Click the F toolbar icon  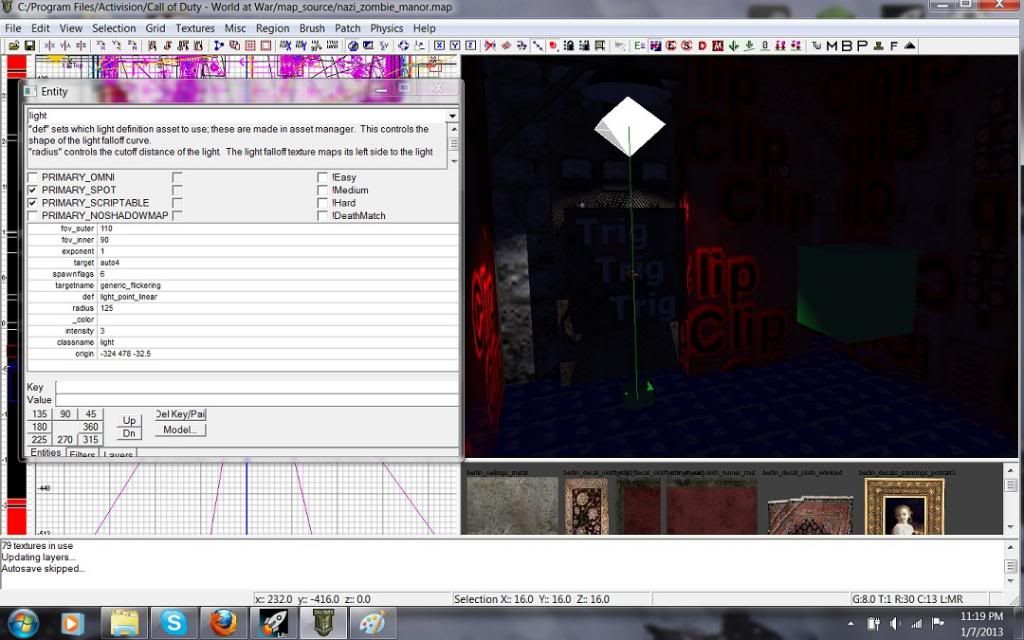pos(893,46)
